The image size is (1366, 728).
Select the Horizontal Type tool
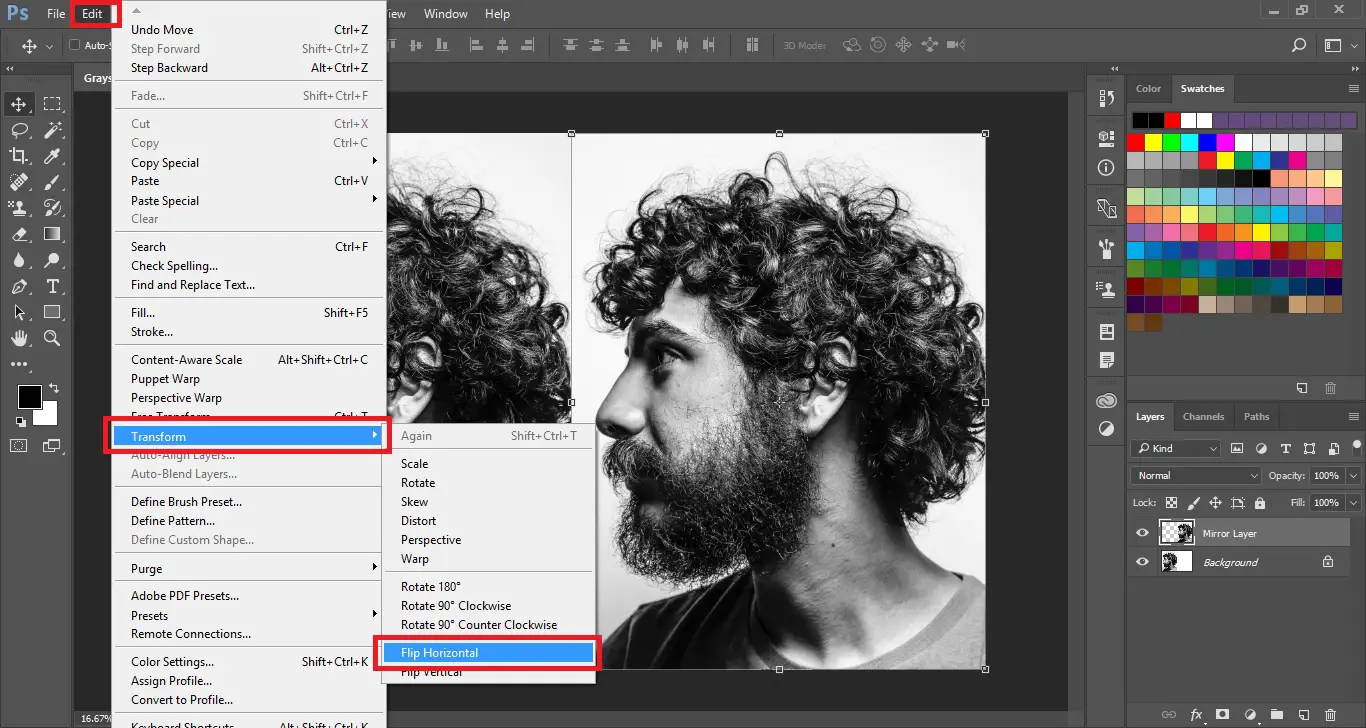click(52, 286)
